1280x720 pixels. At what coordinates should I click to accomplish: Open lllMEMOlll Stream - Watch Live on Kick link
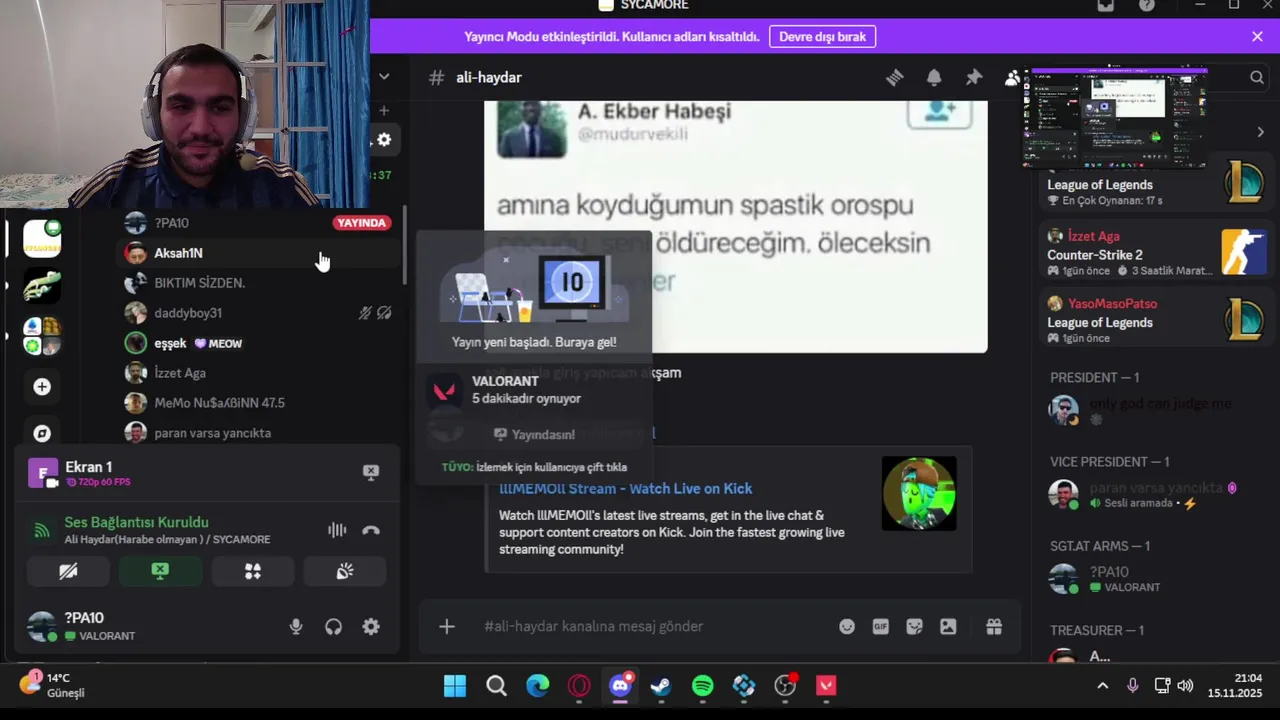(625, 488)
